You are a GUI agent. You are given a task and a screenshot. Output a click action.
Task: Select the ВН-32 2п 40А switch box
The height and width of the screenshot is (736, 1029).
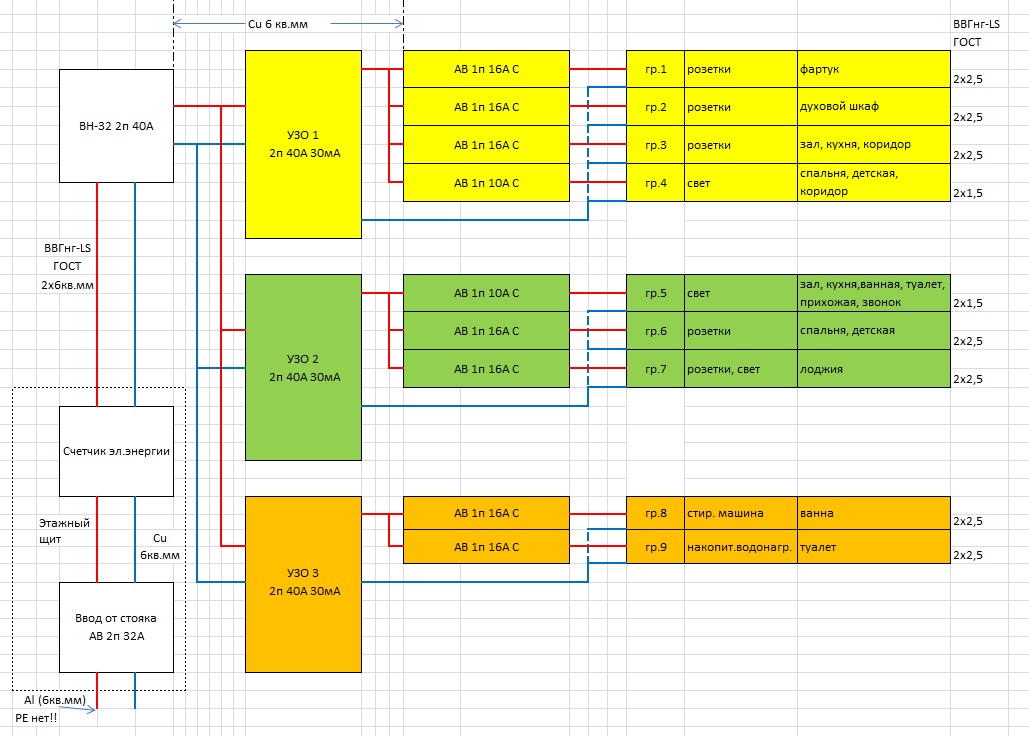point(116,126)
